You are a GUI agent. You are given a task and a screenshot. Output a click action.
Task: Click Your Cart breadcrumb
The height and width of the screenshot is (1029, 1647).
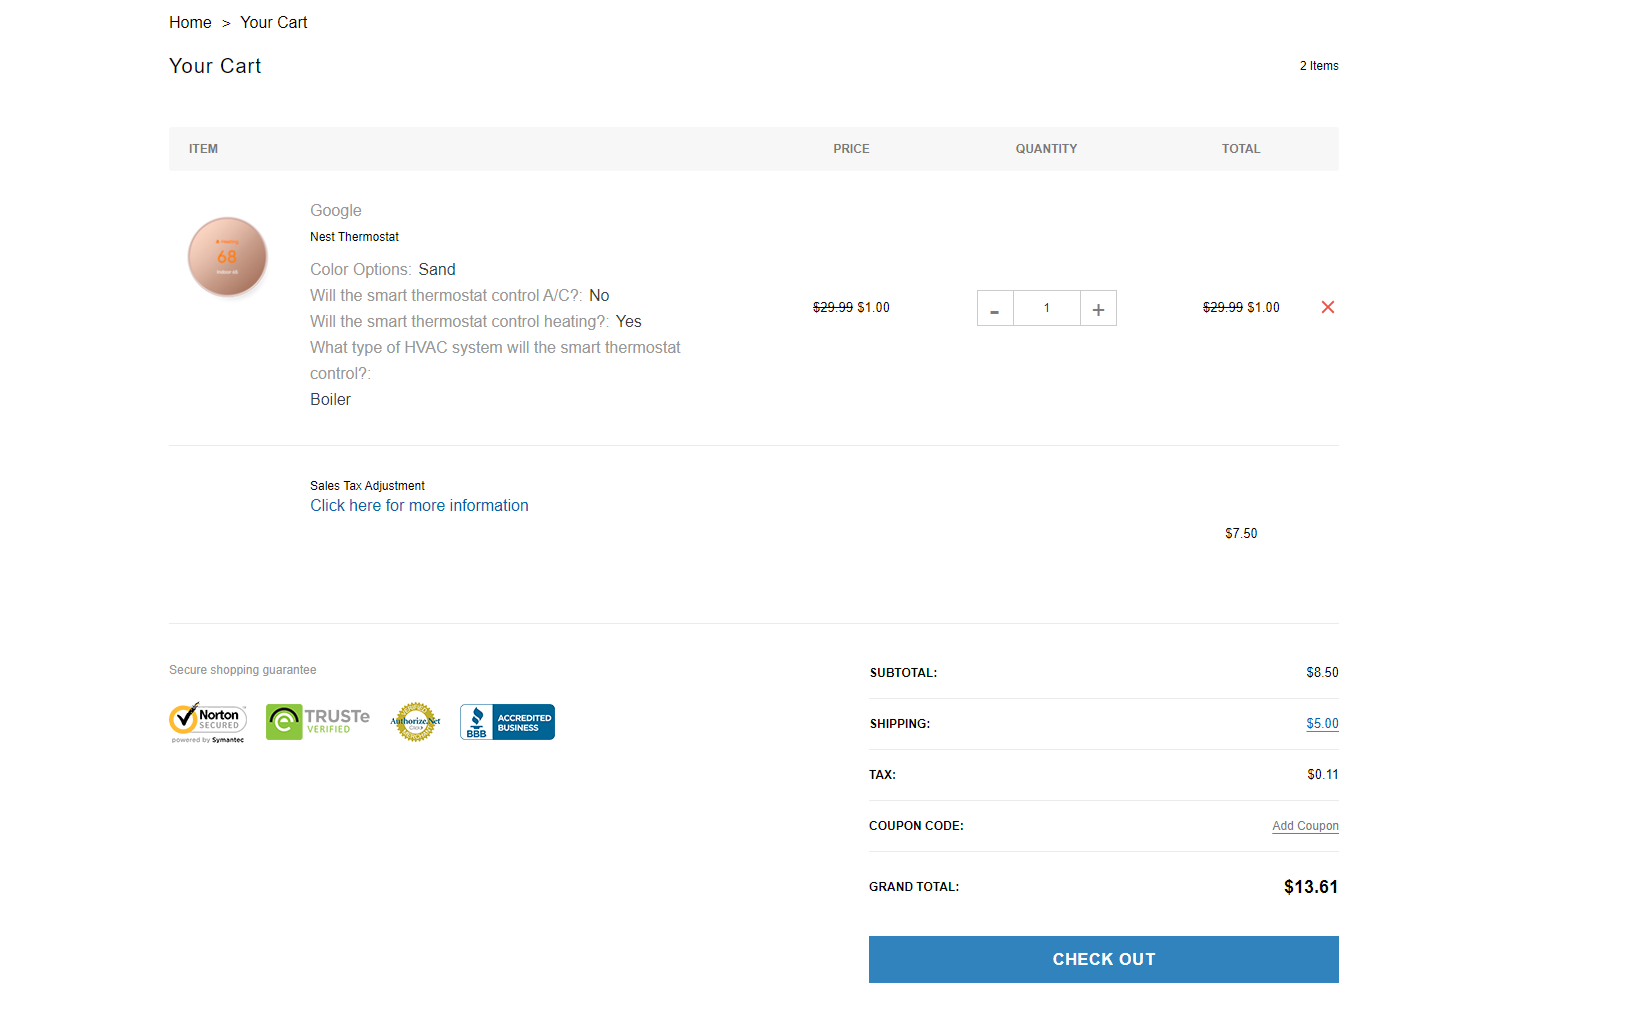click(274, 22)
